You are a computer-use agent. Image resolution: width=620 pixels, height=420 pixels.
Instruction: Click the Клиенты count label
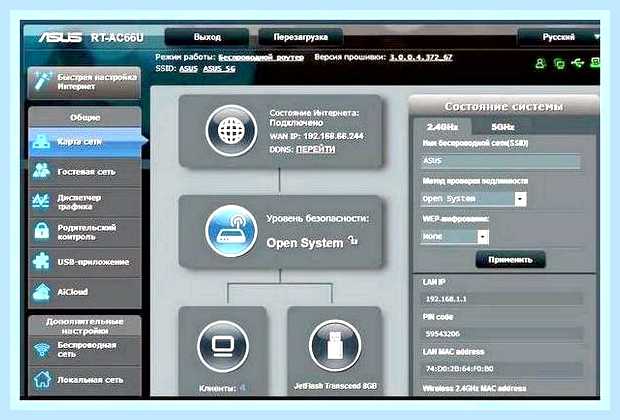point(222,388)
